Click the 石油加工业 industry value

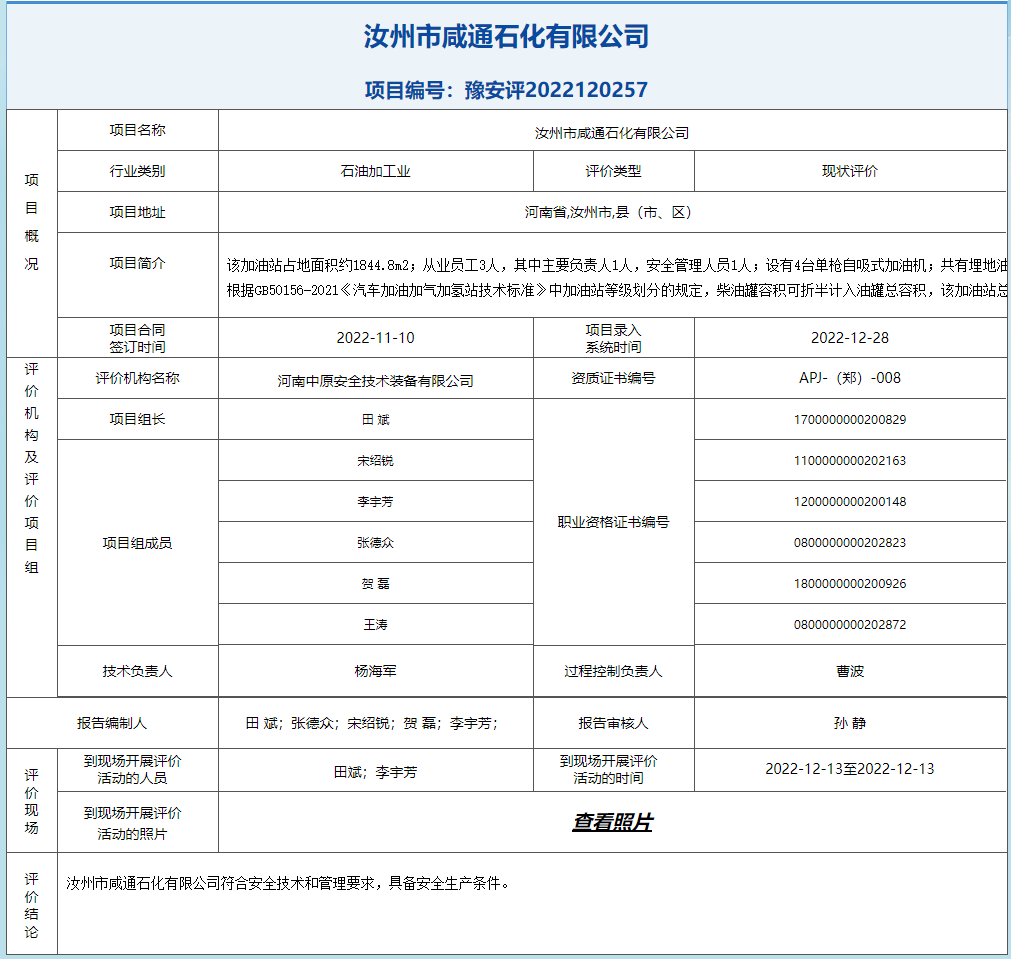(375, 171)
